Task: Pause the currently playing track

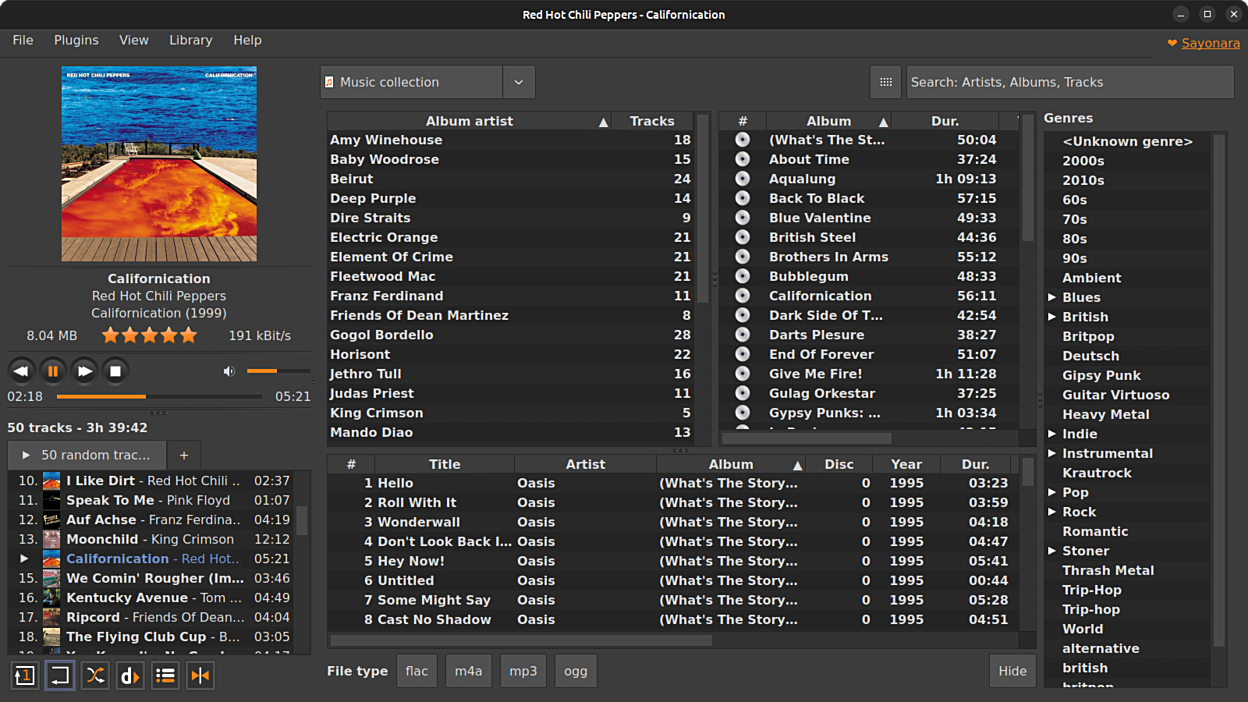Action: pyautogui.click(x=53, y=371)
